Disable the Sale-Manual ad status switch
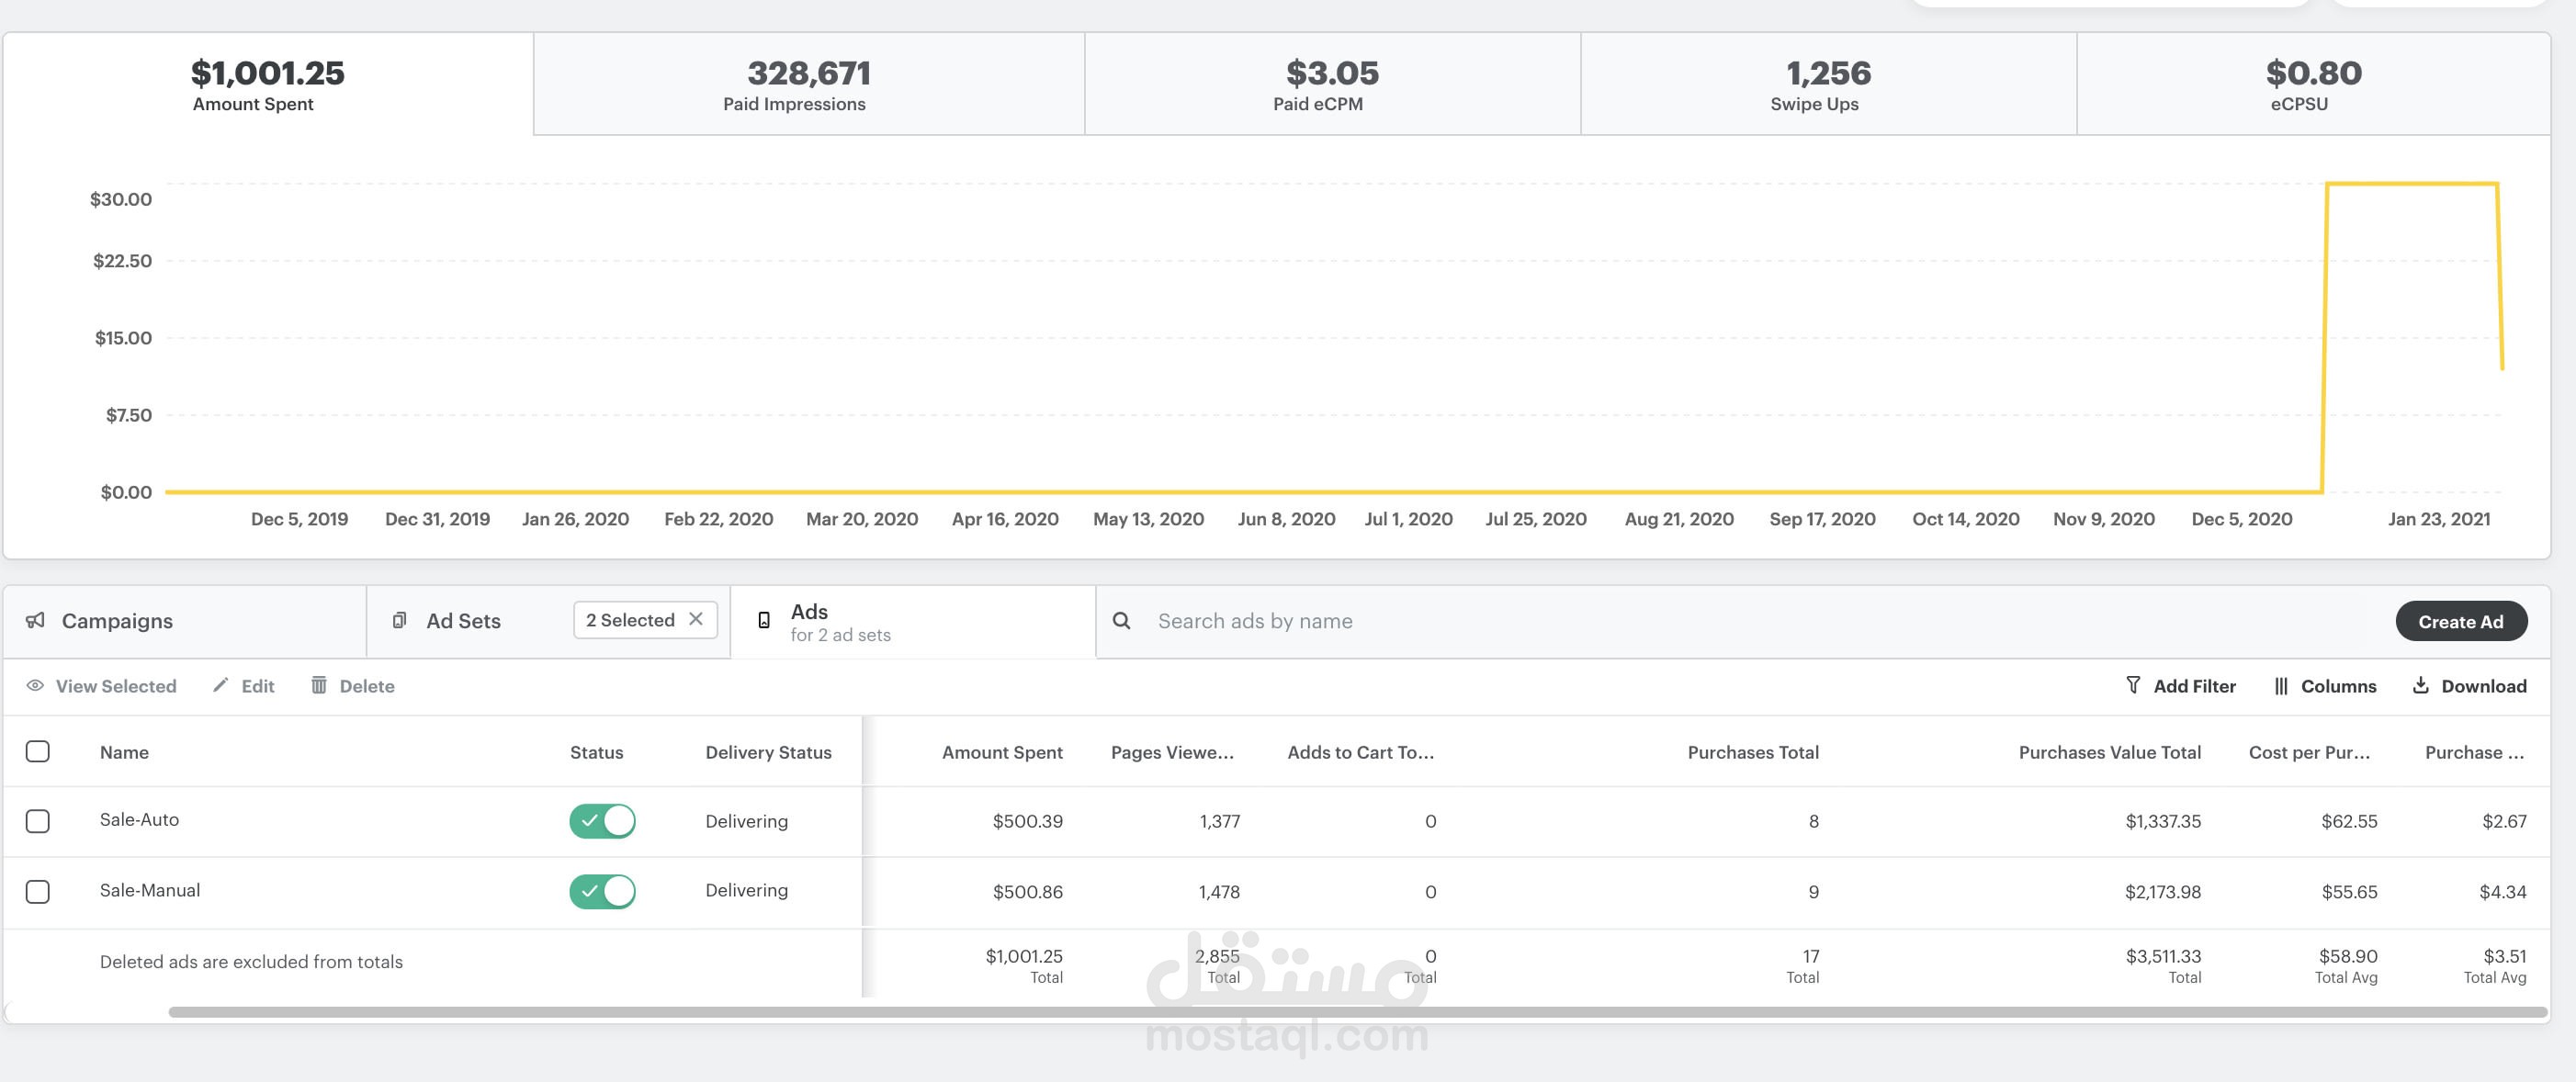 [602, 891]
